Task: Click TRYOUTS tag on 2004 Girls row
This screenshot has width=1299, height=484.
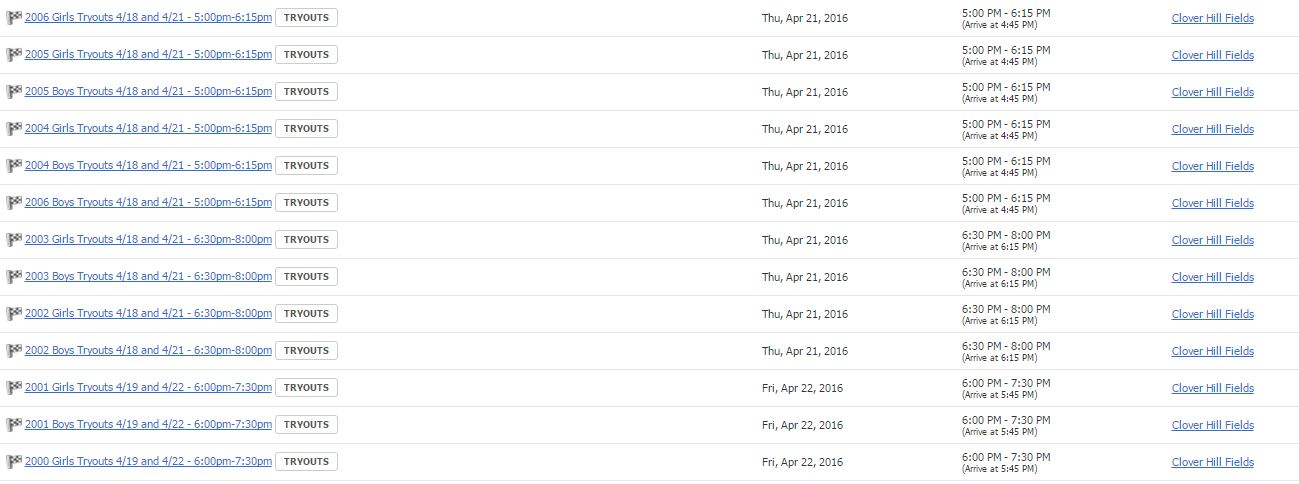Action: pos(306,128)
